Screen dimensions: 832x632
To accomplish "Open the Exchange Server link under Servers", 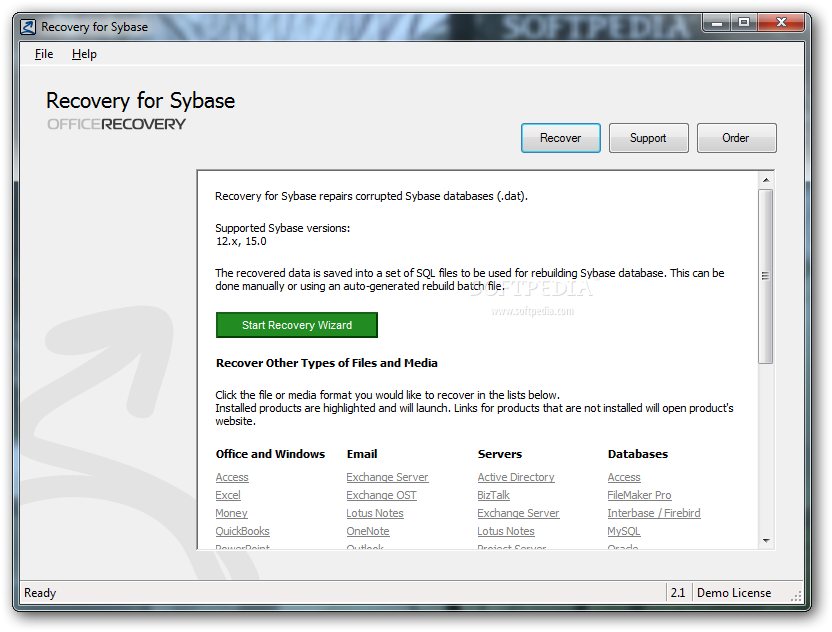I will pos(518,513).
